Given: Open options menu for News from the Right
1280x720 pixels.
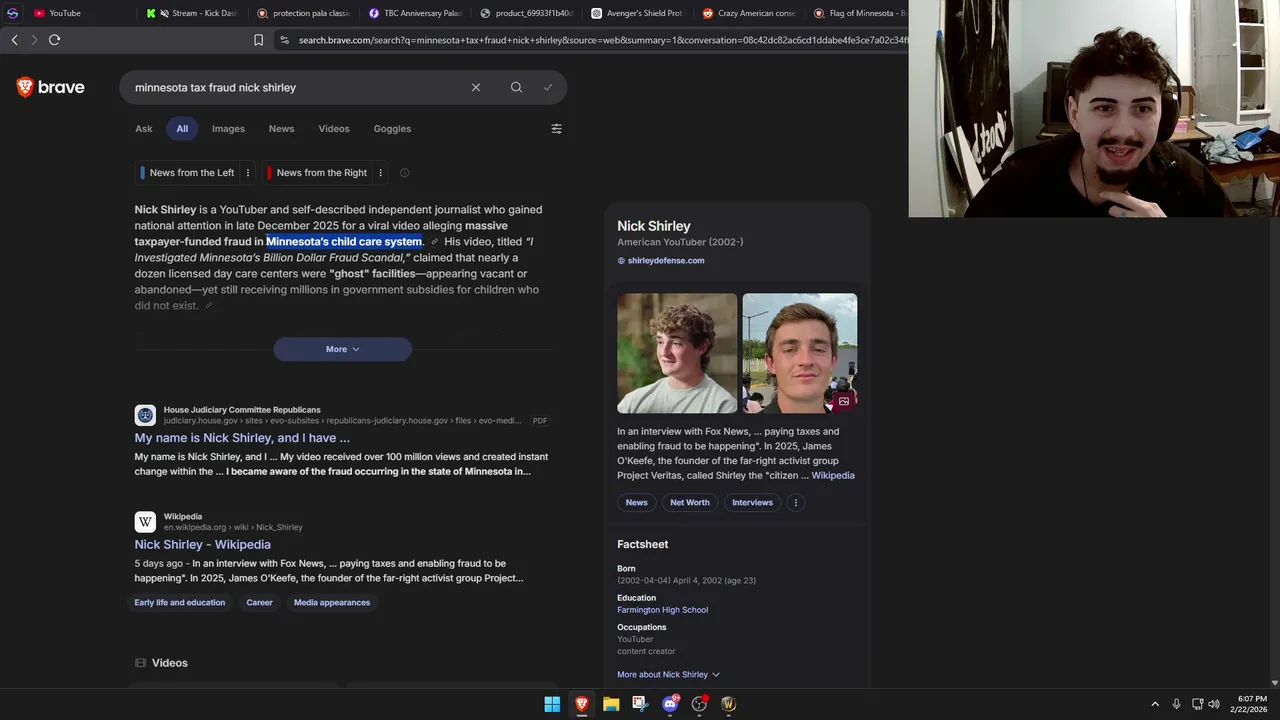Looking at the screenshot, I should tap(380, 173).
